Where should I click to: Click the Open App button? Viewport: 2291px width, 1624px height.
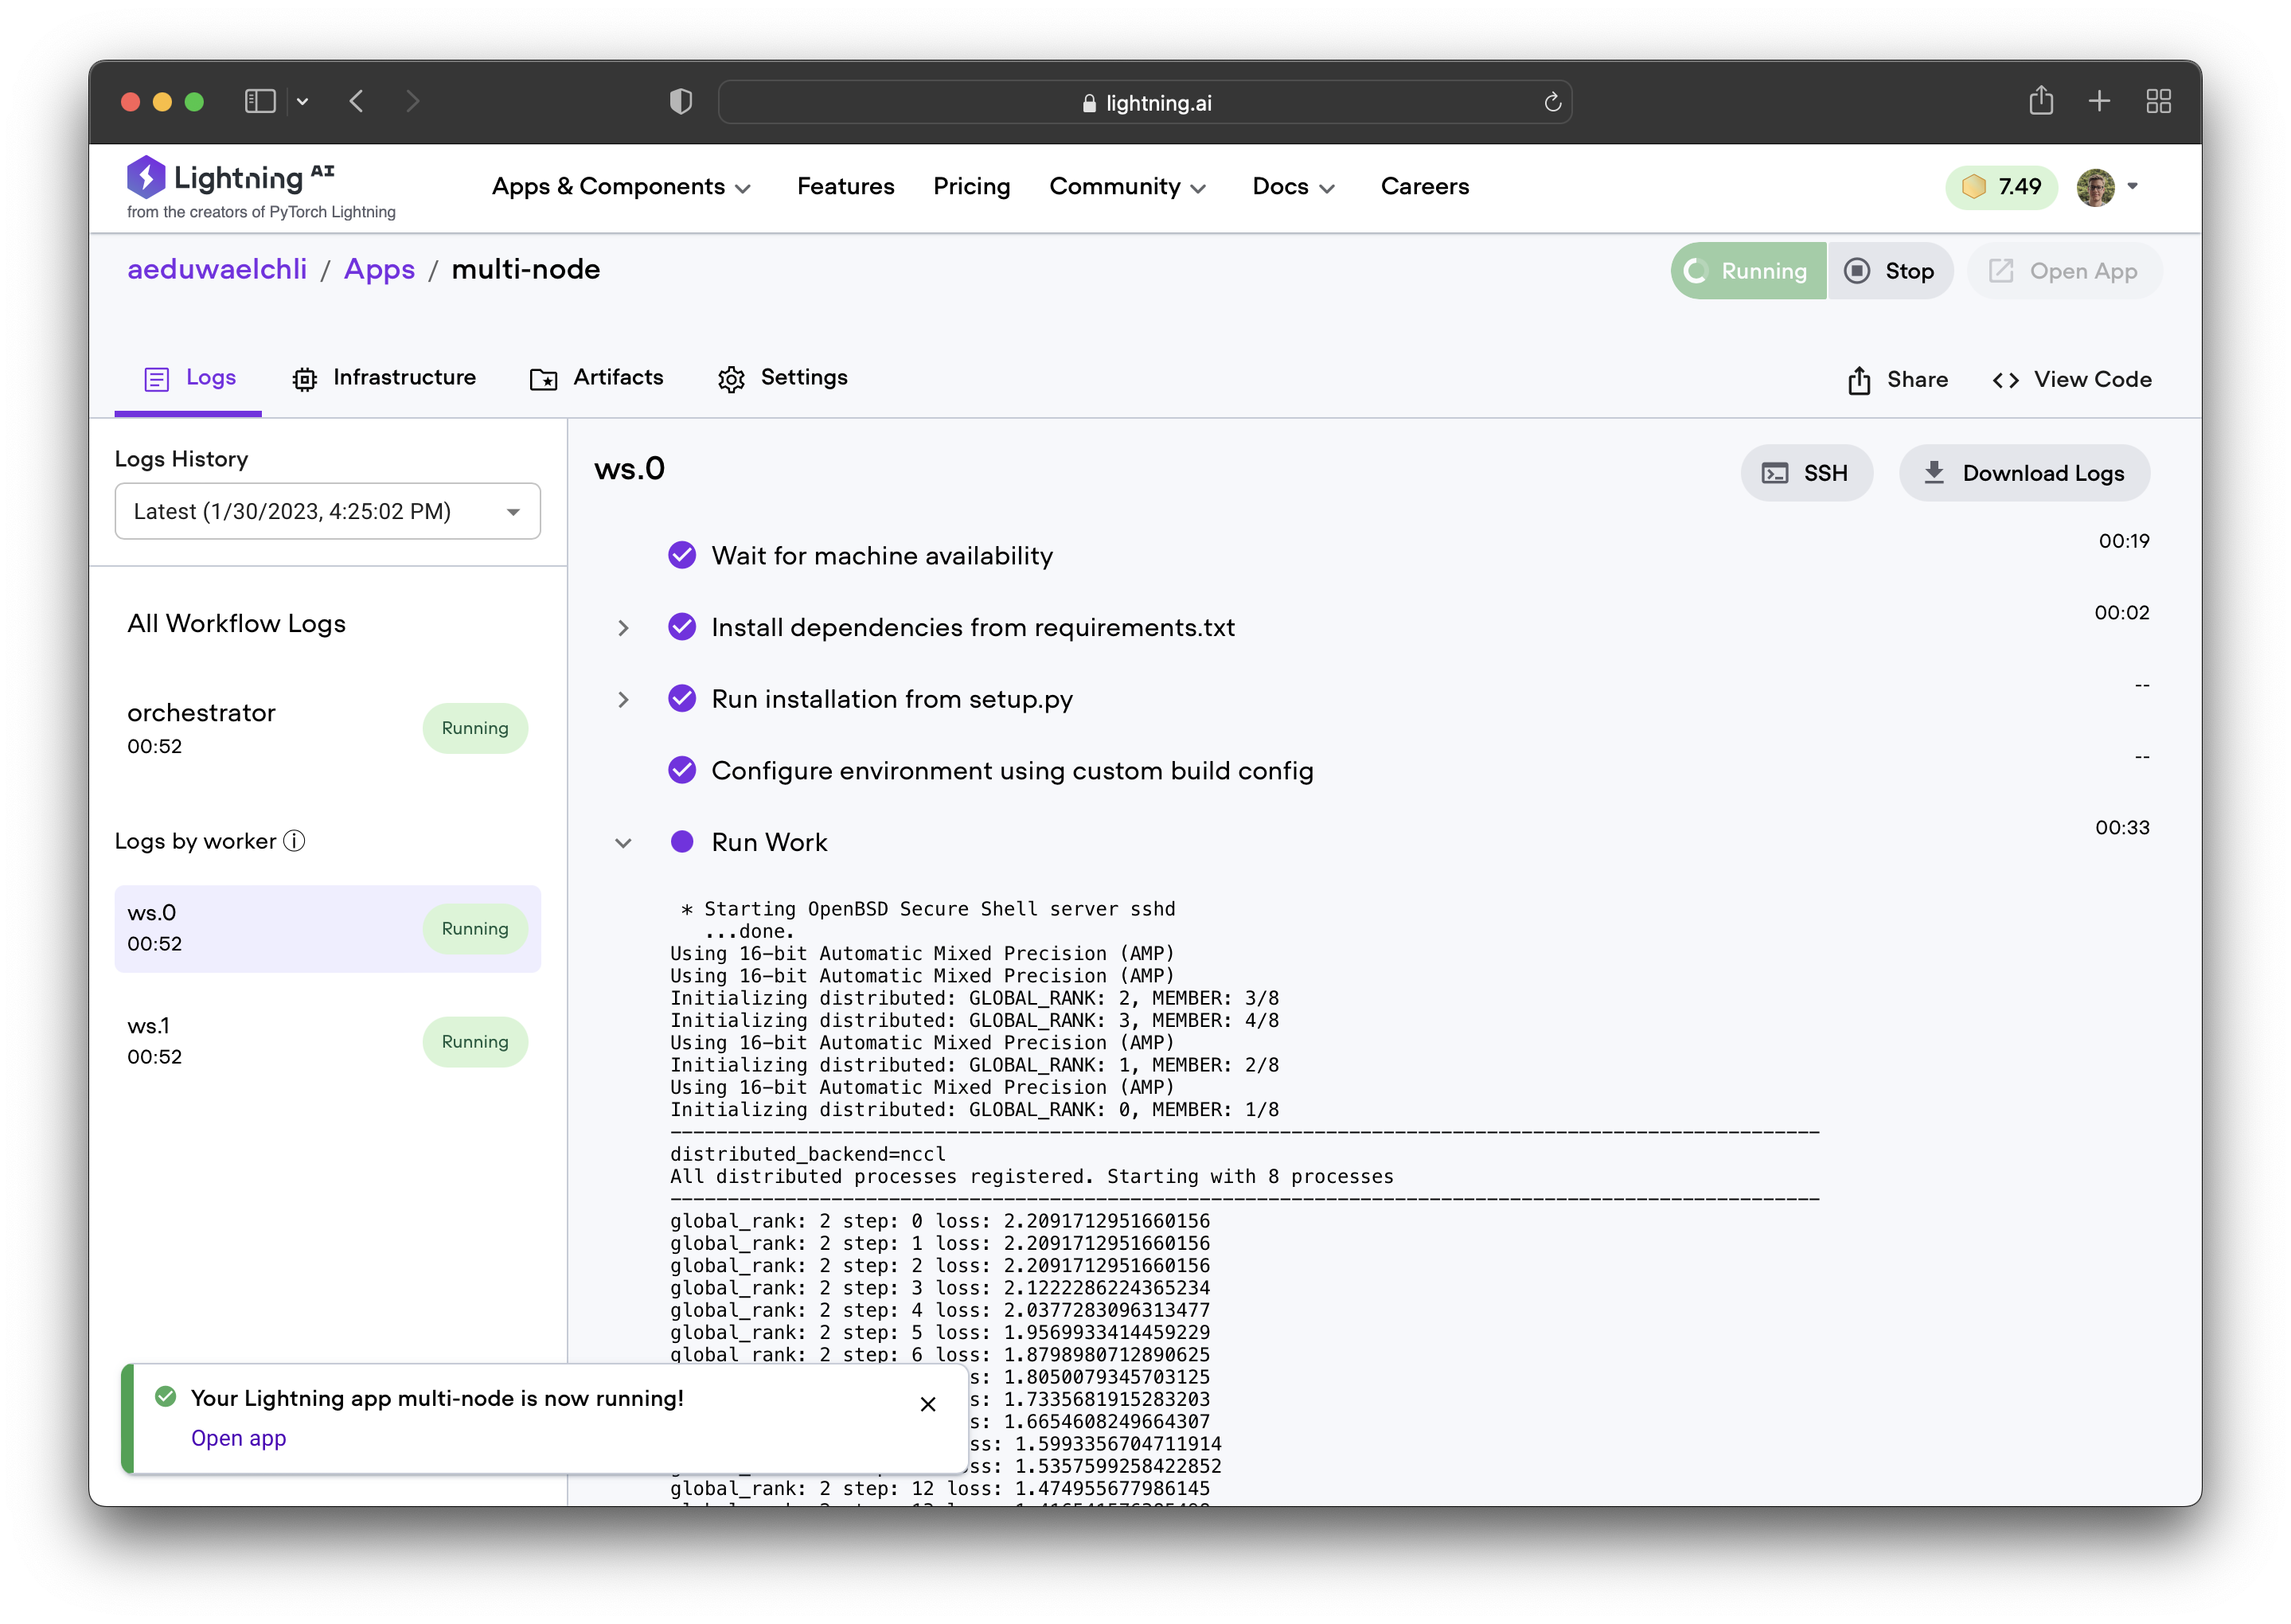[x=2064, y=271]
